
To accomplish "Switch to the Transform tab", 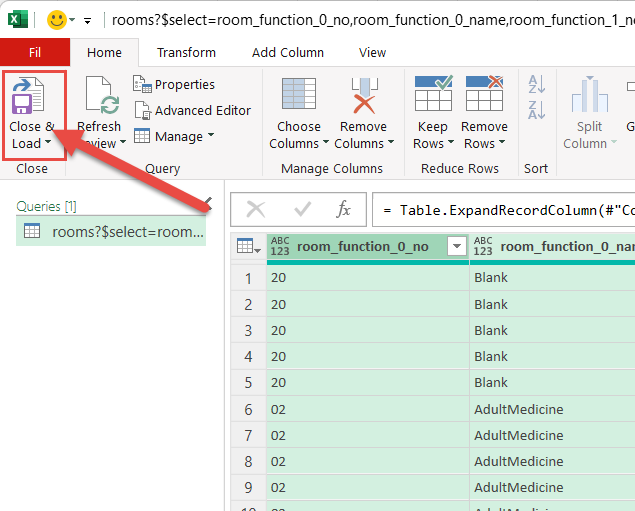I will click(186, 52).
